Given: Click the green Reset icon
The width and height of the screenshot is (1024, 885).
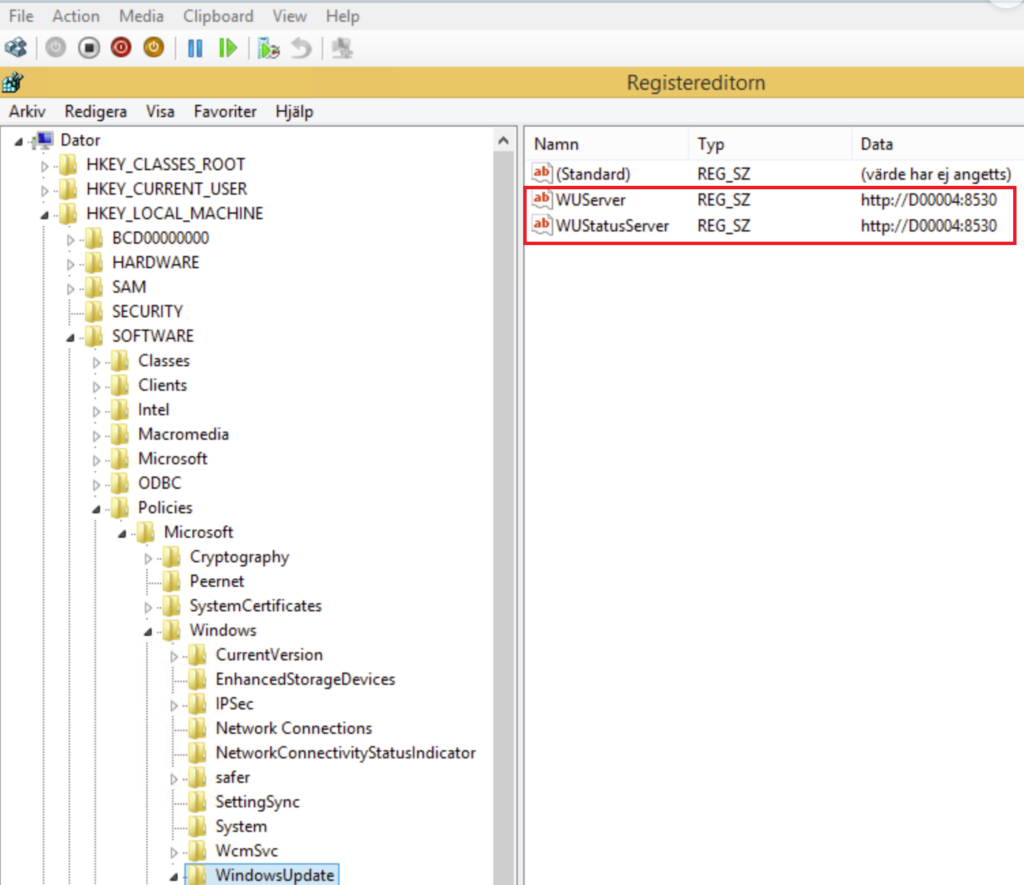Looking at the screenshot, I should click(x=228, y=48).
